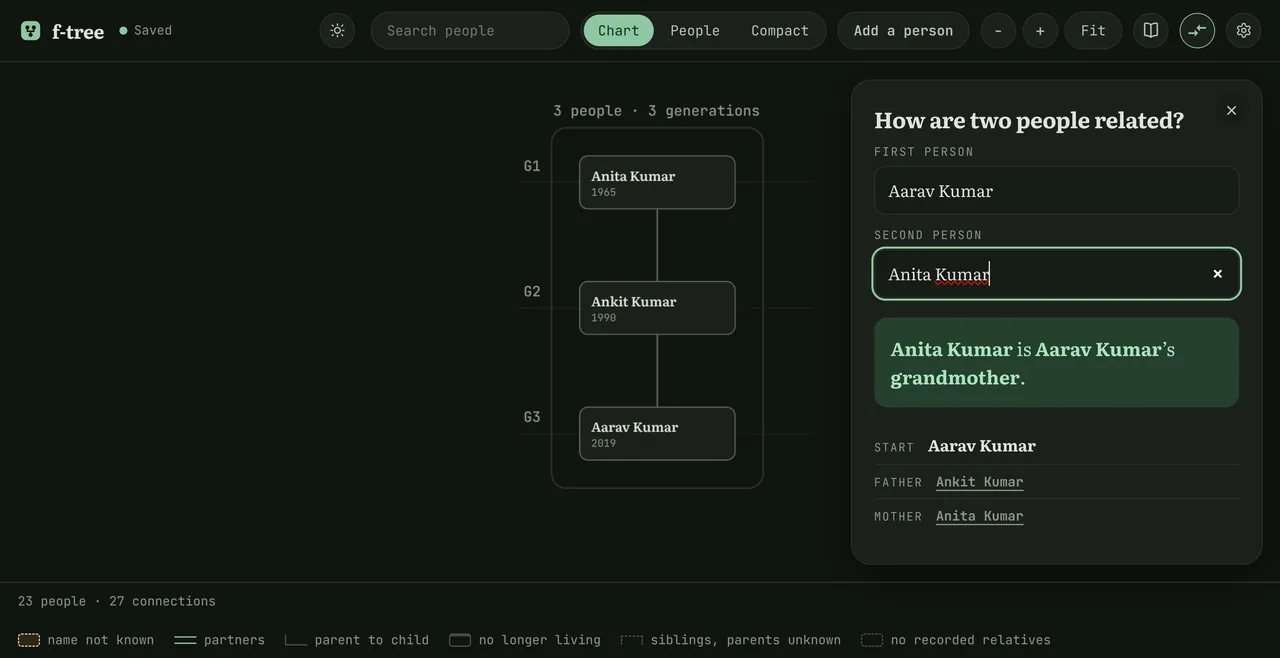Click the G2 generation label
1280x658 pixels.
coord(532,292)
